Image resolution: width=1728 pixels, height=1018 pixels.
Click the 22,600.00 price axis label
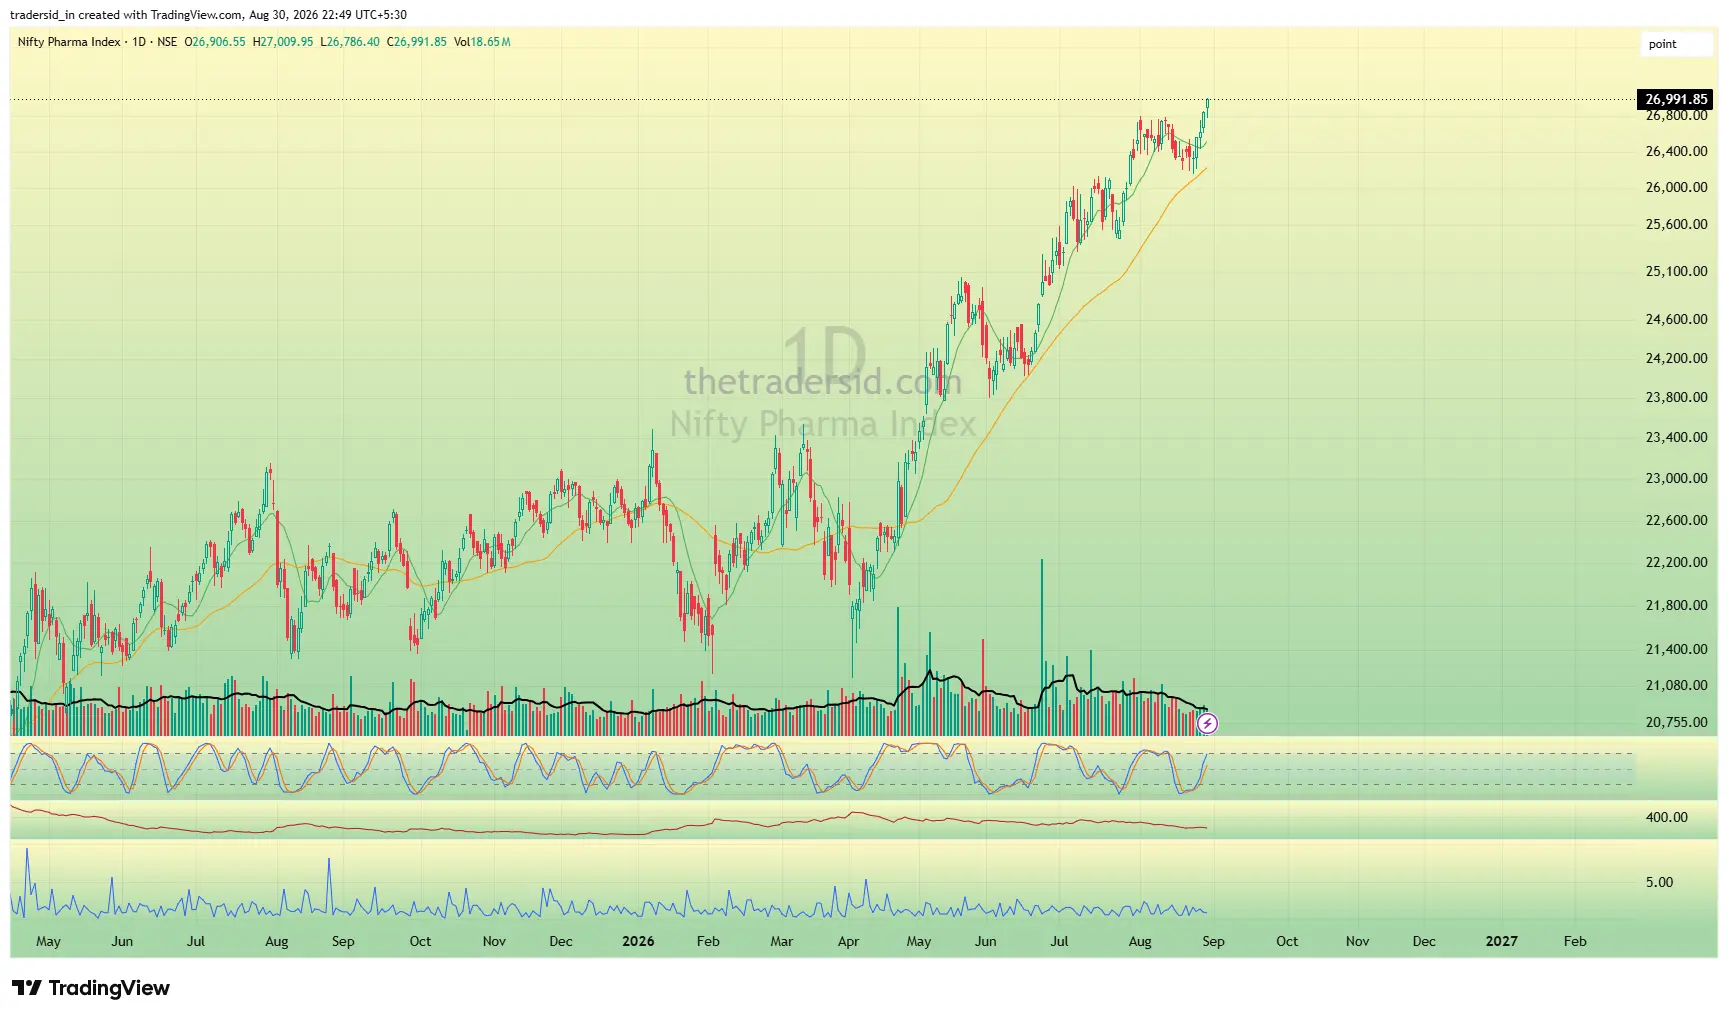[x=1676, y=520]
